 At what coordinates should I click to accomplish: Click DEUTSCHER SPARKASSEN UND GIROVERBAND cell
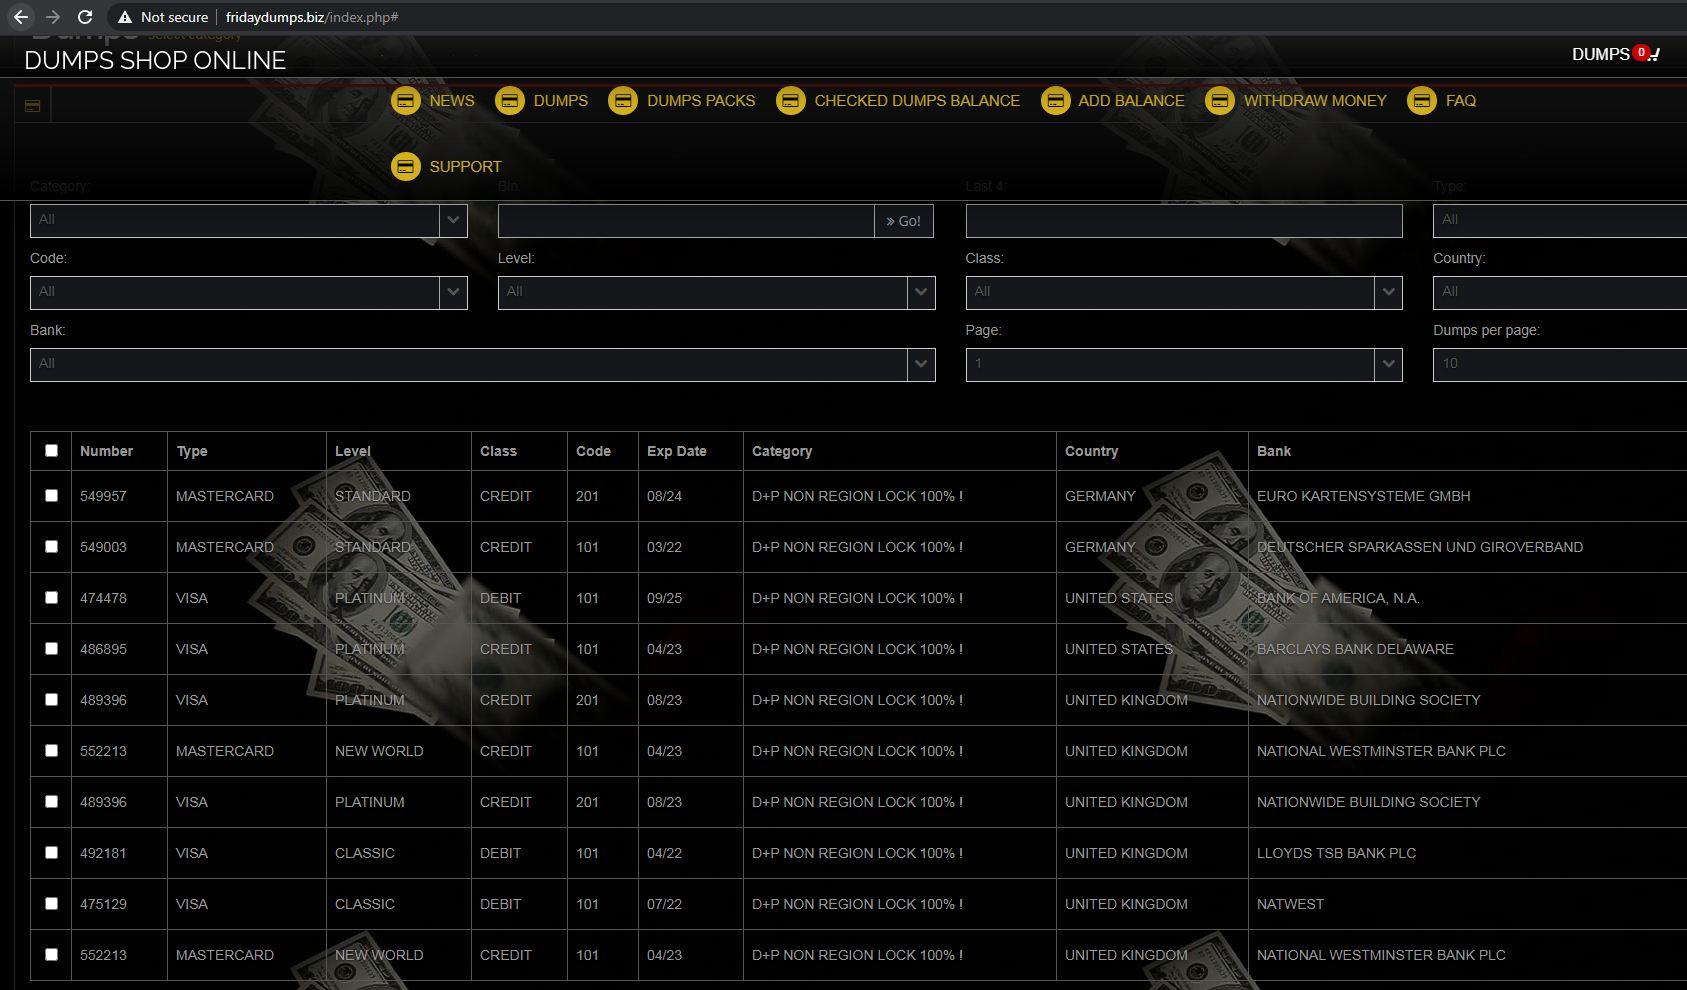1420,547
